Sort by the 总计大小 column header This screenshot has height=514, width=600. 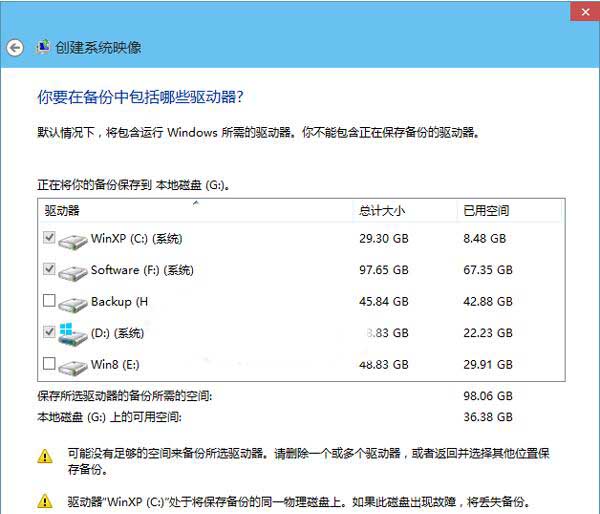(x=405, y=210)
